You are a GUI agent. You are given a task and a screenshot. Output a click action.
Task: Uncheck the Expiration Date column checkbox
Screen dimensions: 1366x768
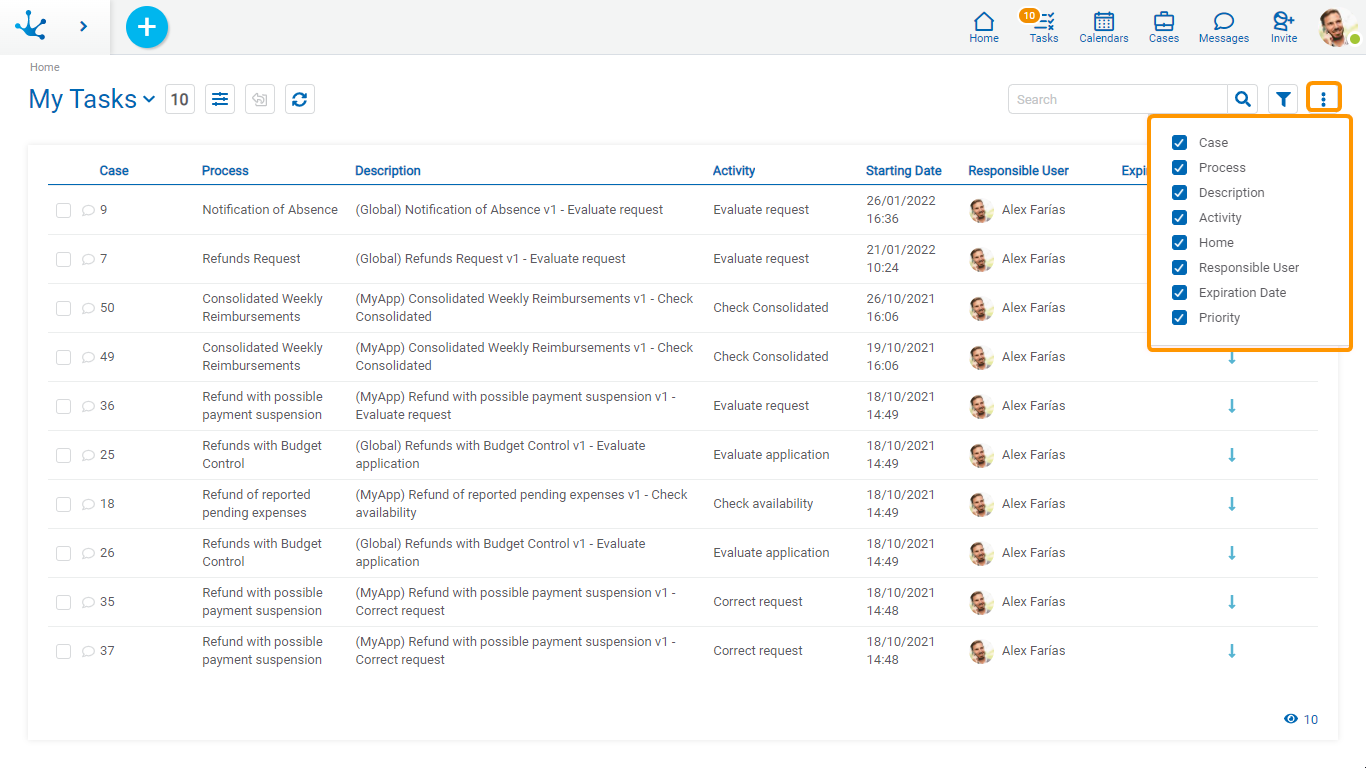tap(1179, 293)
